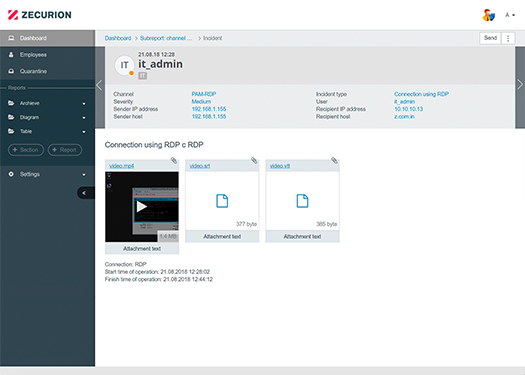Click the Settings gear icon
525x375 pixels.
click(11, 174)
